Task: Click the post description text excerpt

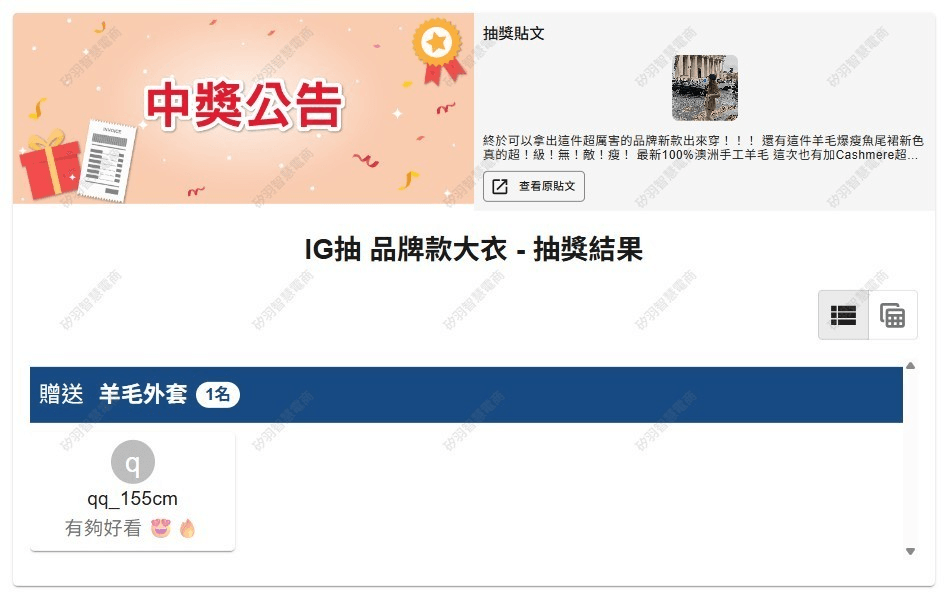Action: point(703,148)
